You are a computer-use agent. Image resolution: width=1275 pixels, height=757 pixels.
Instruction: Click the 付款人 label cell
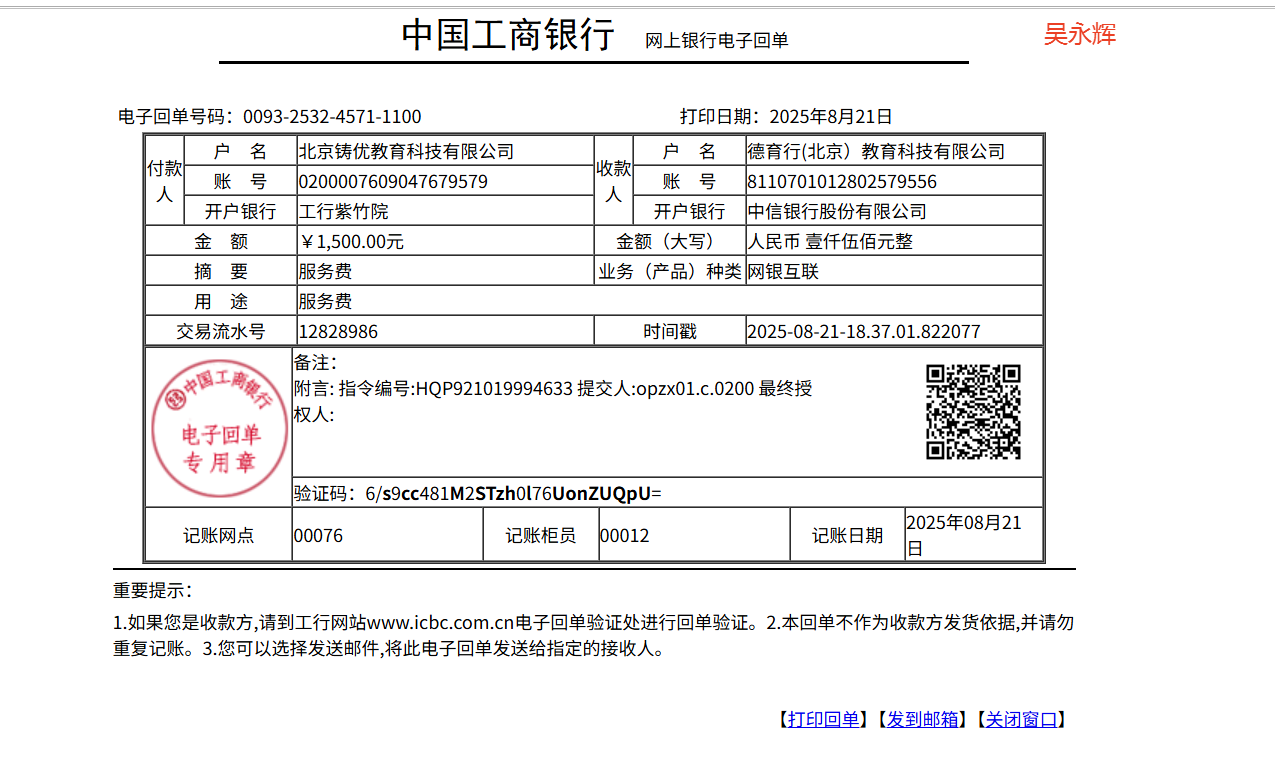pyautogui.click(x=165, y=181)
